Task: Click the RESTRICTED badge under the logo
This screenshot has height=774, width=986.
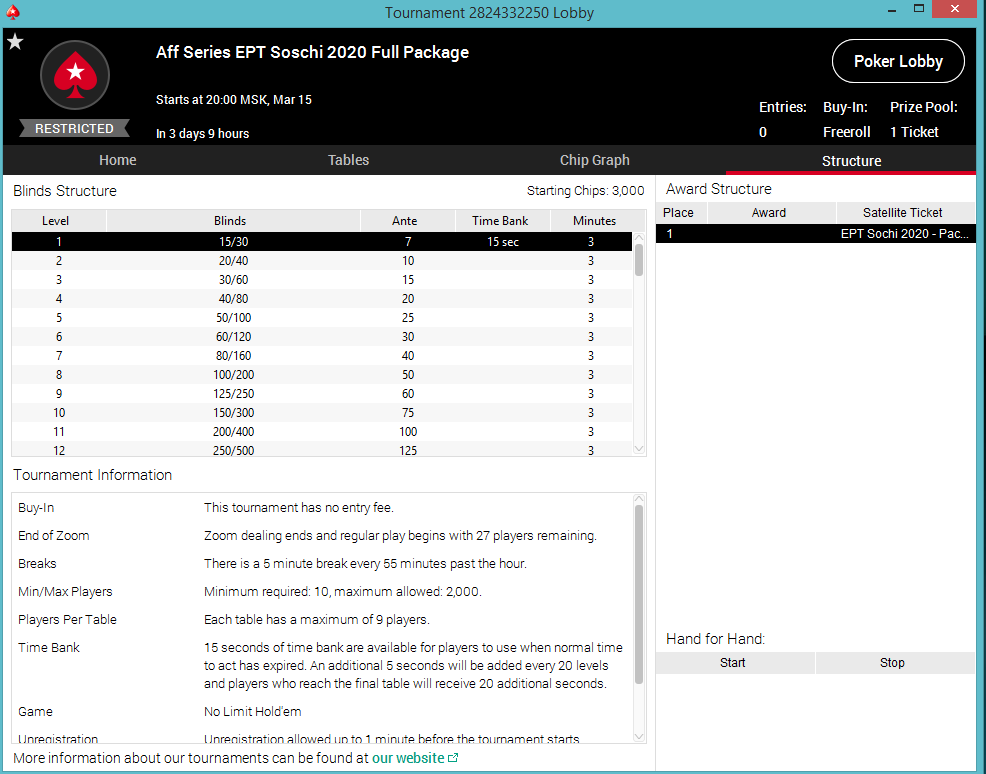Action: pyautogui.click(x=74, y=129)
